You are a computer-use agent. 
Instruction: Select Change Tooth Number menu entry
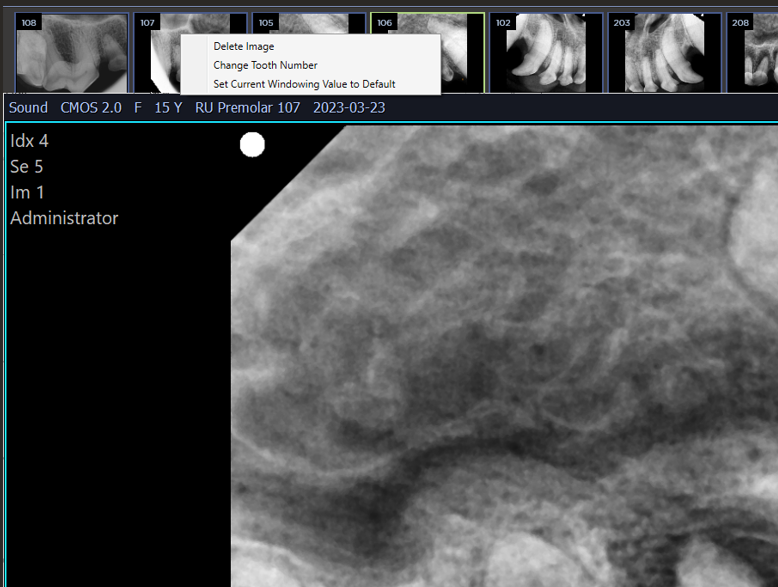pos(265,65)
